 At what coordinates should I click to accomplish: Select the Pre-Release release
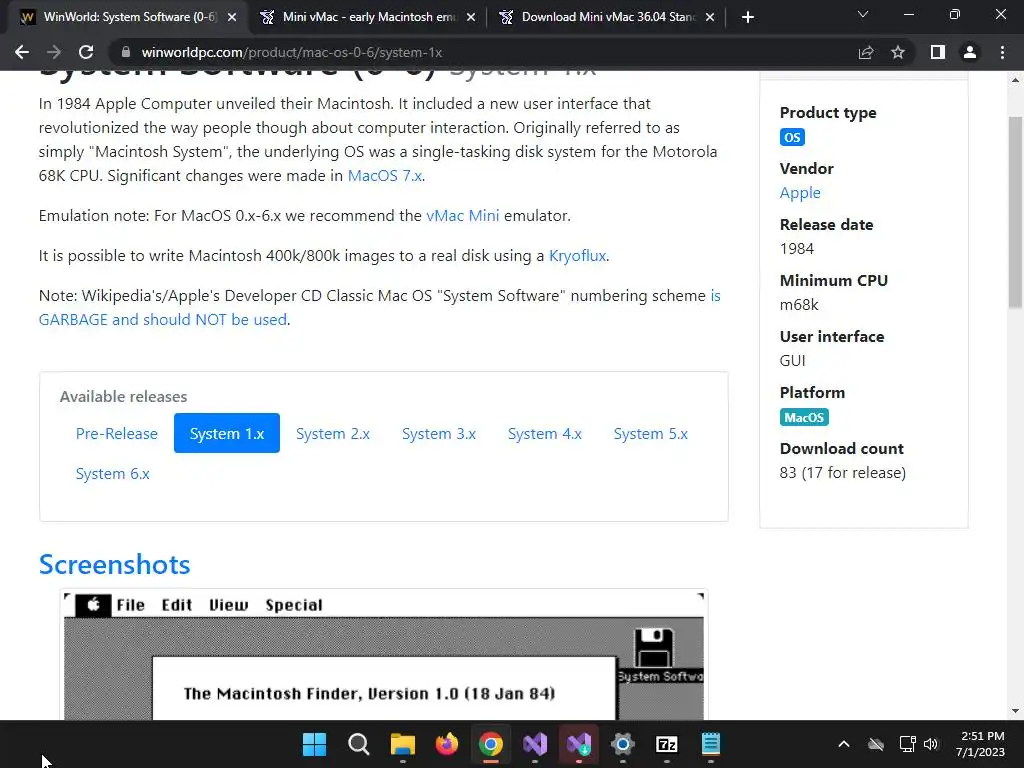point(117,434)
